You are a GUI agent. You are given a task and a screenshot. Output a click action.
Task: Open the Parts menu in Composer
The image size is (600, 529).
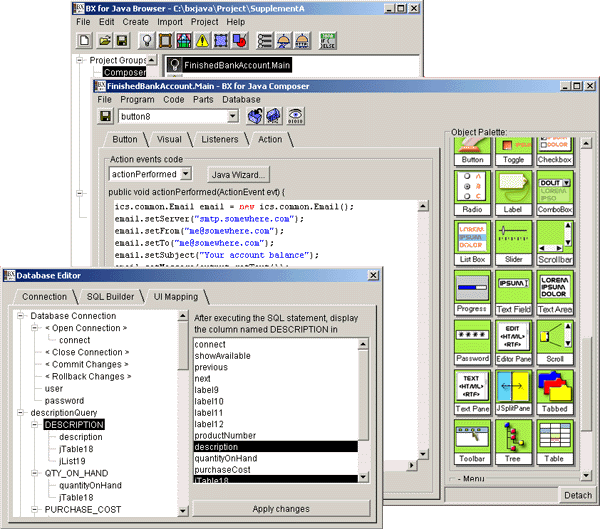click(203, 100)
